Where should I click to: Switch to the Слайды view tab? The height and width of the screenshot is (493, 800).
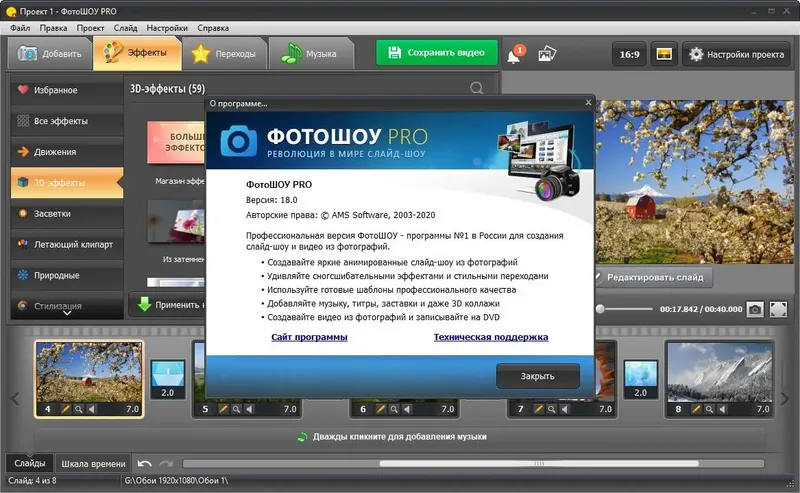(30, 463)
